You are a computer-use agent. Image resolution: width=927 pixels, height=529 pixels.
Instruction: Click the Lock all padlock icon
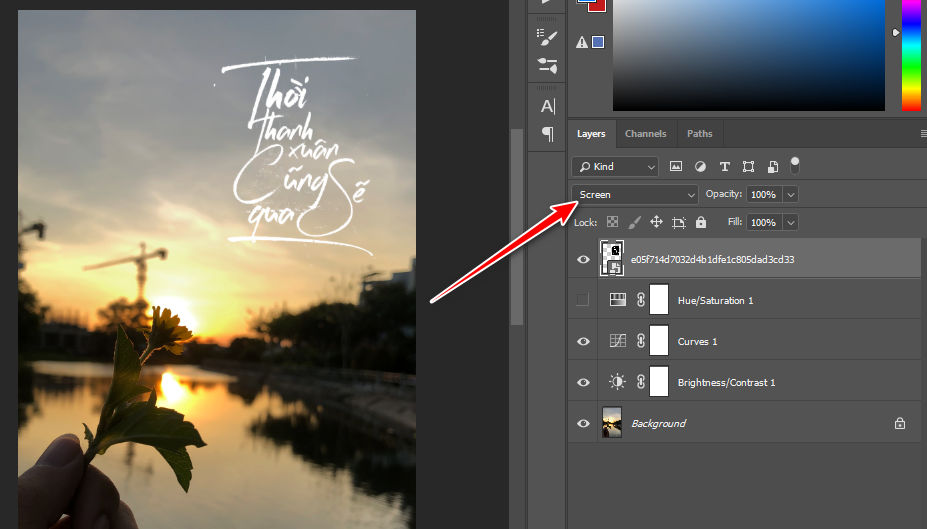point(701,222)
